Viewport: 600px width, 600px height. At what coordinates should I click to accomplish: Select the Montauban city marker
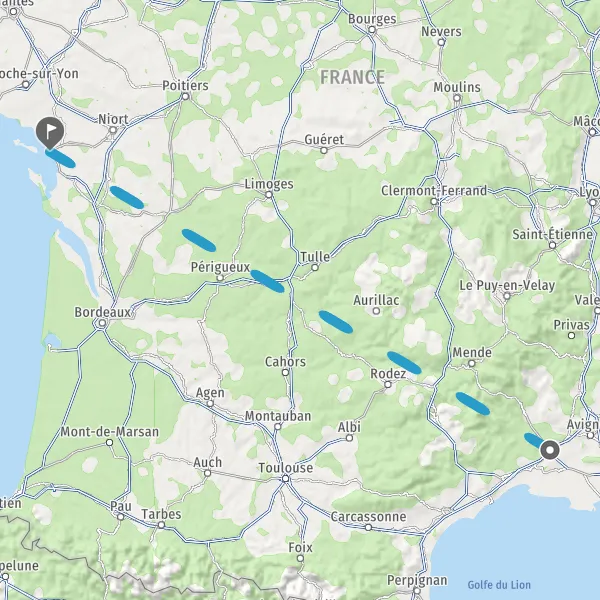tap(278, 427)
